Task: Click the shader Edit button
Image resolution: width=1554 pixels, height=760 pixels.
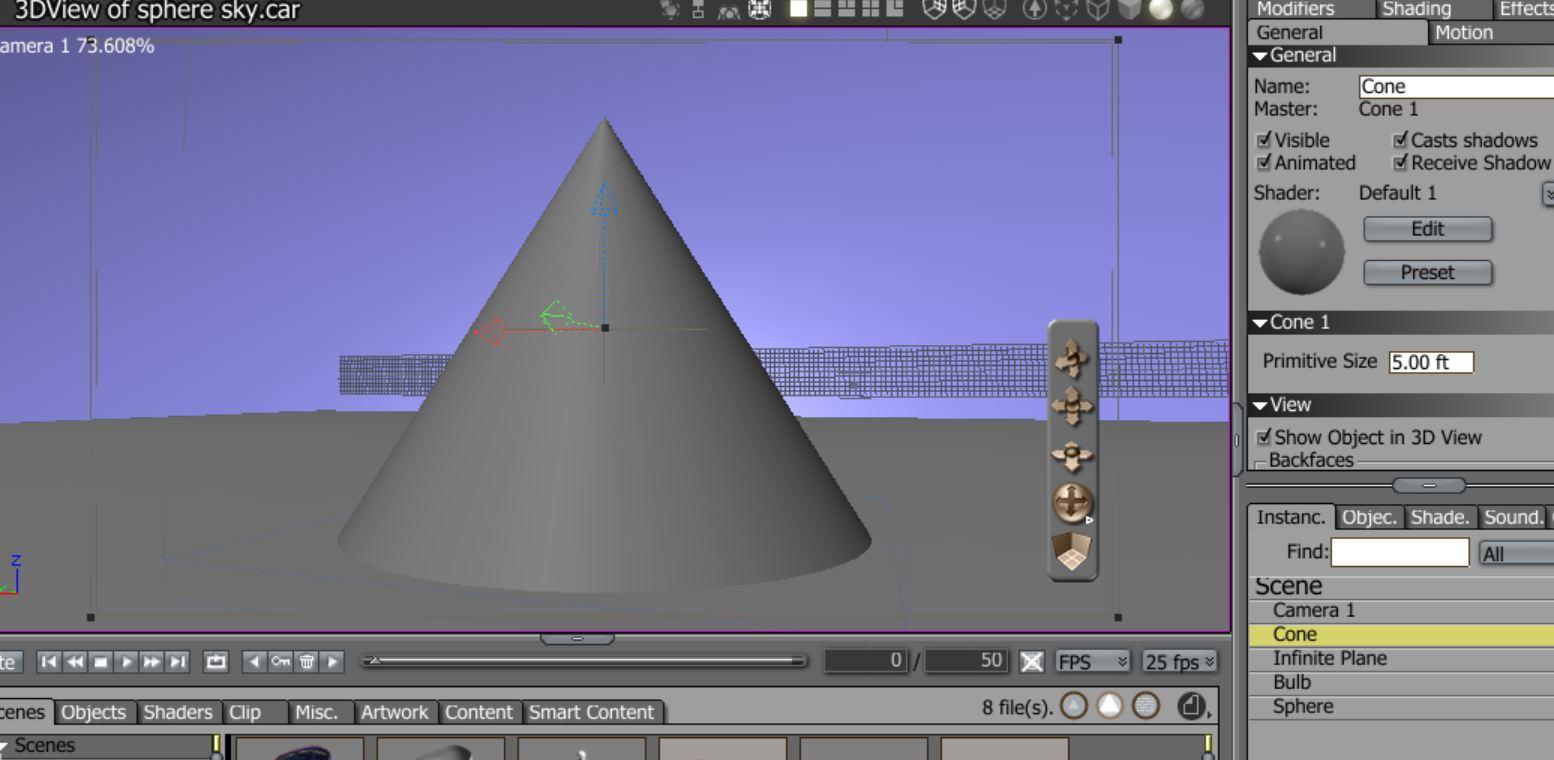Action: (1427, 229)
